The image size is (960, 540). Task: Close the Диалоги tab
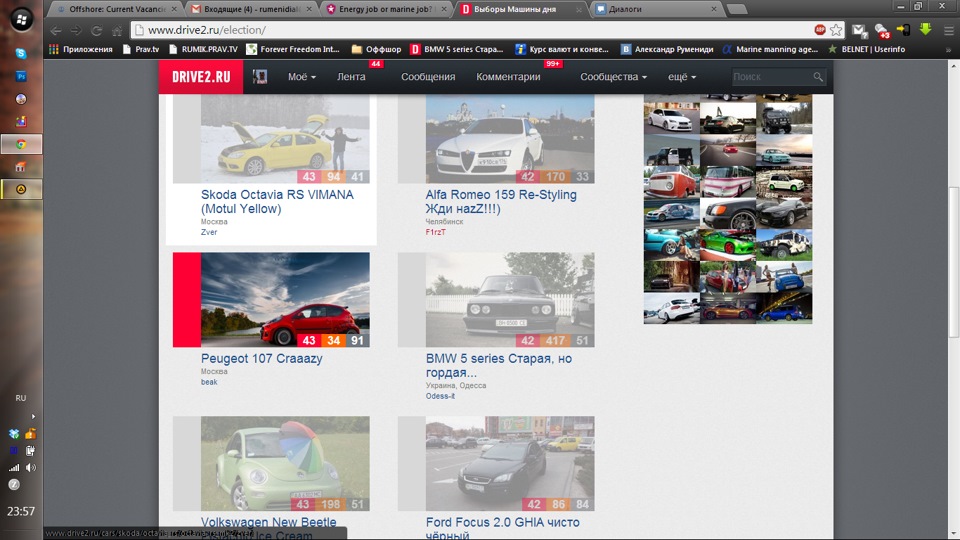click(714, 9)
